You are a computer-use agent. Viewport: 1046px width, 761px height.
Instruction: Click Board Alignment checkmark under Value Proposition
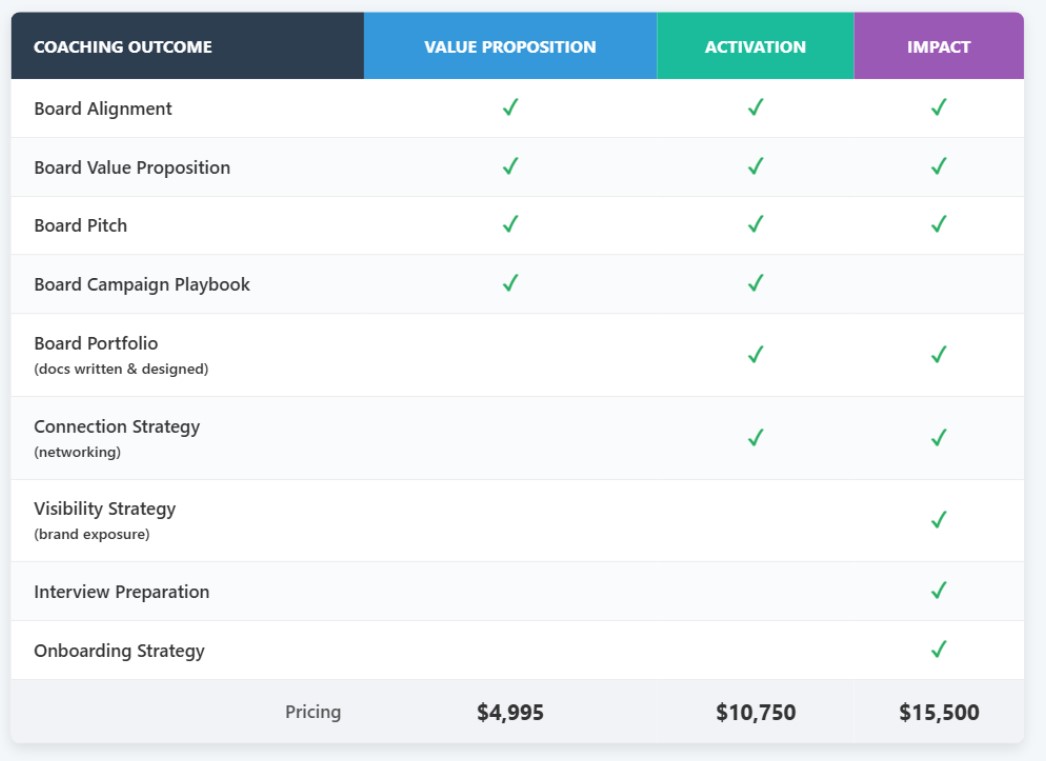510,108
